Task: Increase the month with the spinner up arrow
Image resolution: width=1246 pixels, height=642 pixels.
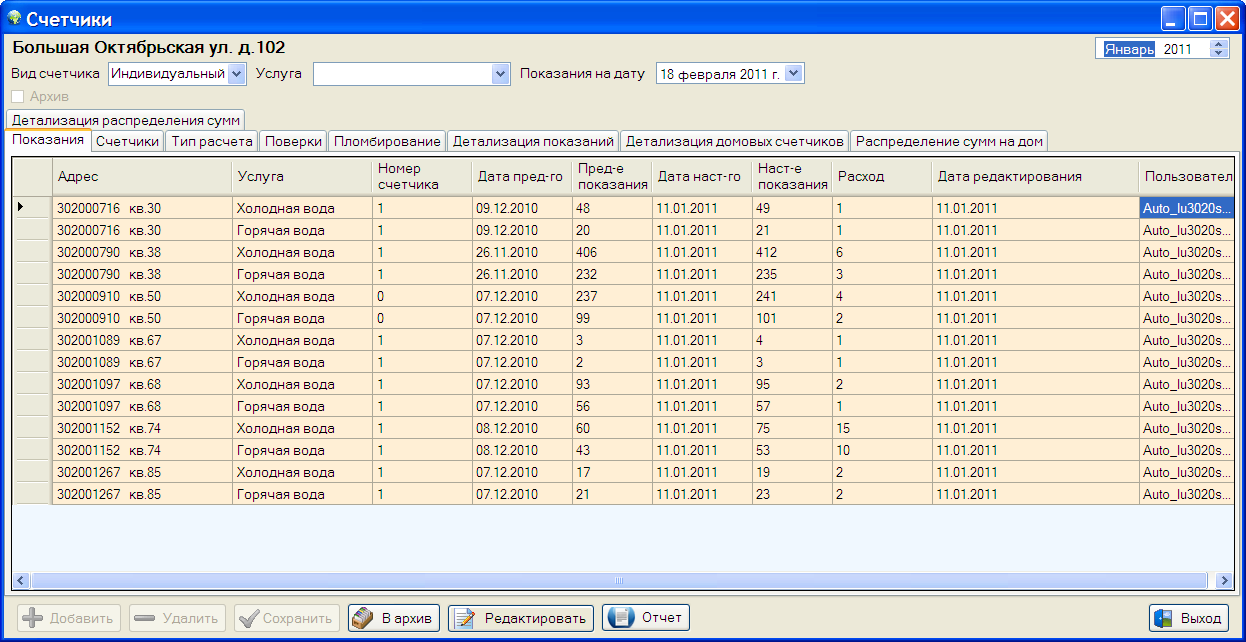Action: tap(1218, 44)
